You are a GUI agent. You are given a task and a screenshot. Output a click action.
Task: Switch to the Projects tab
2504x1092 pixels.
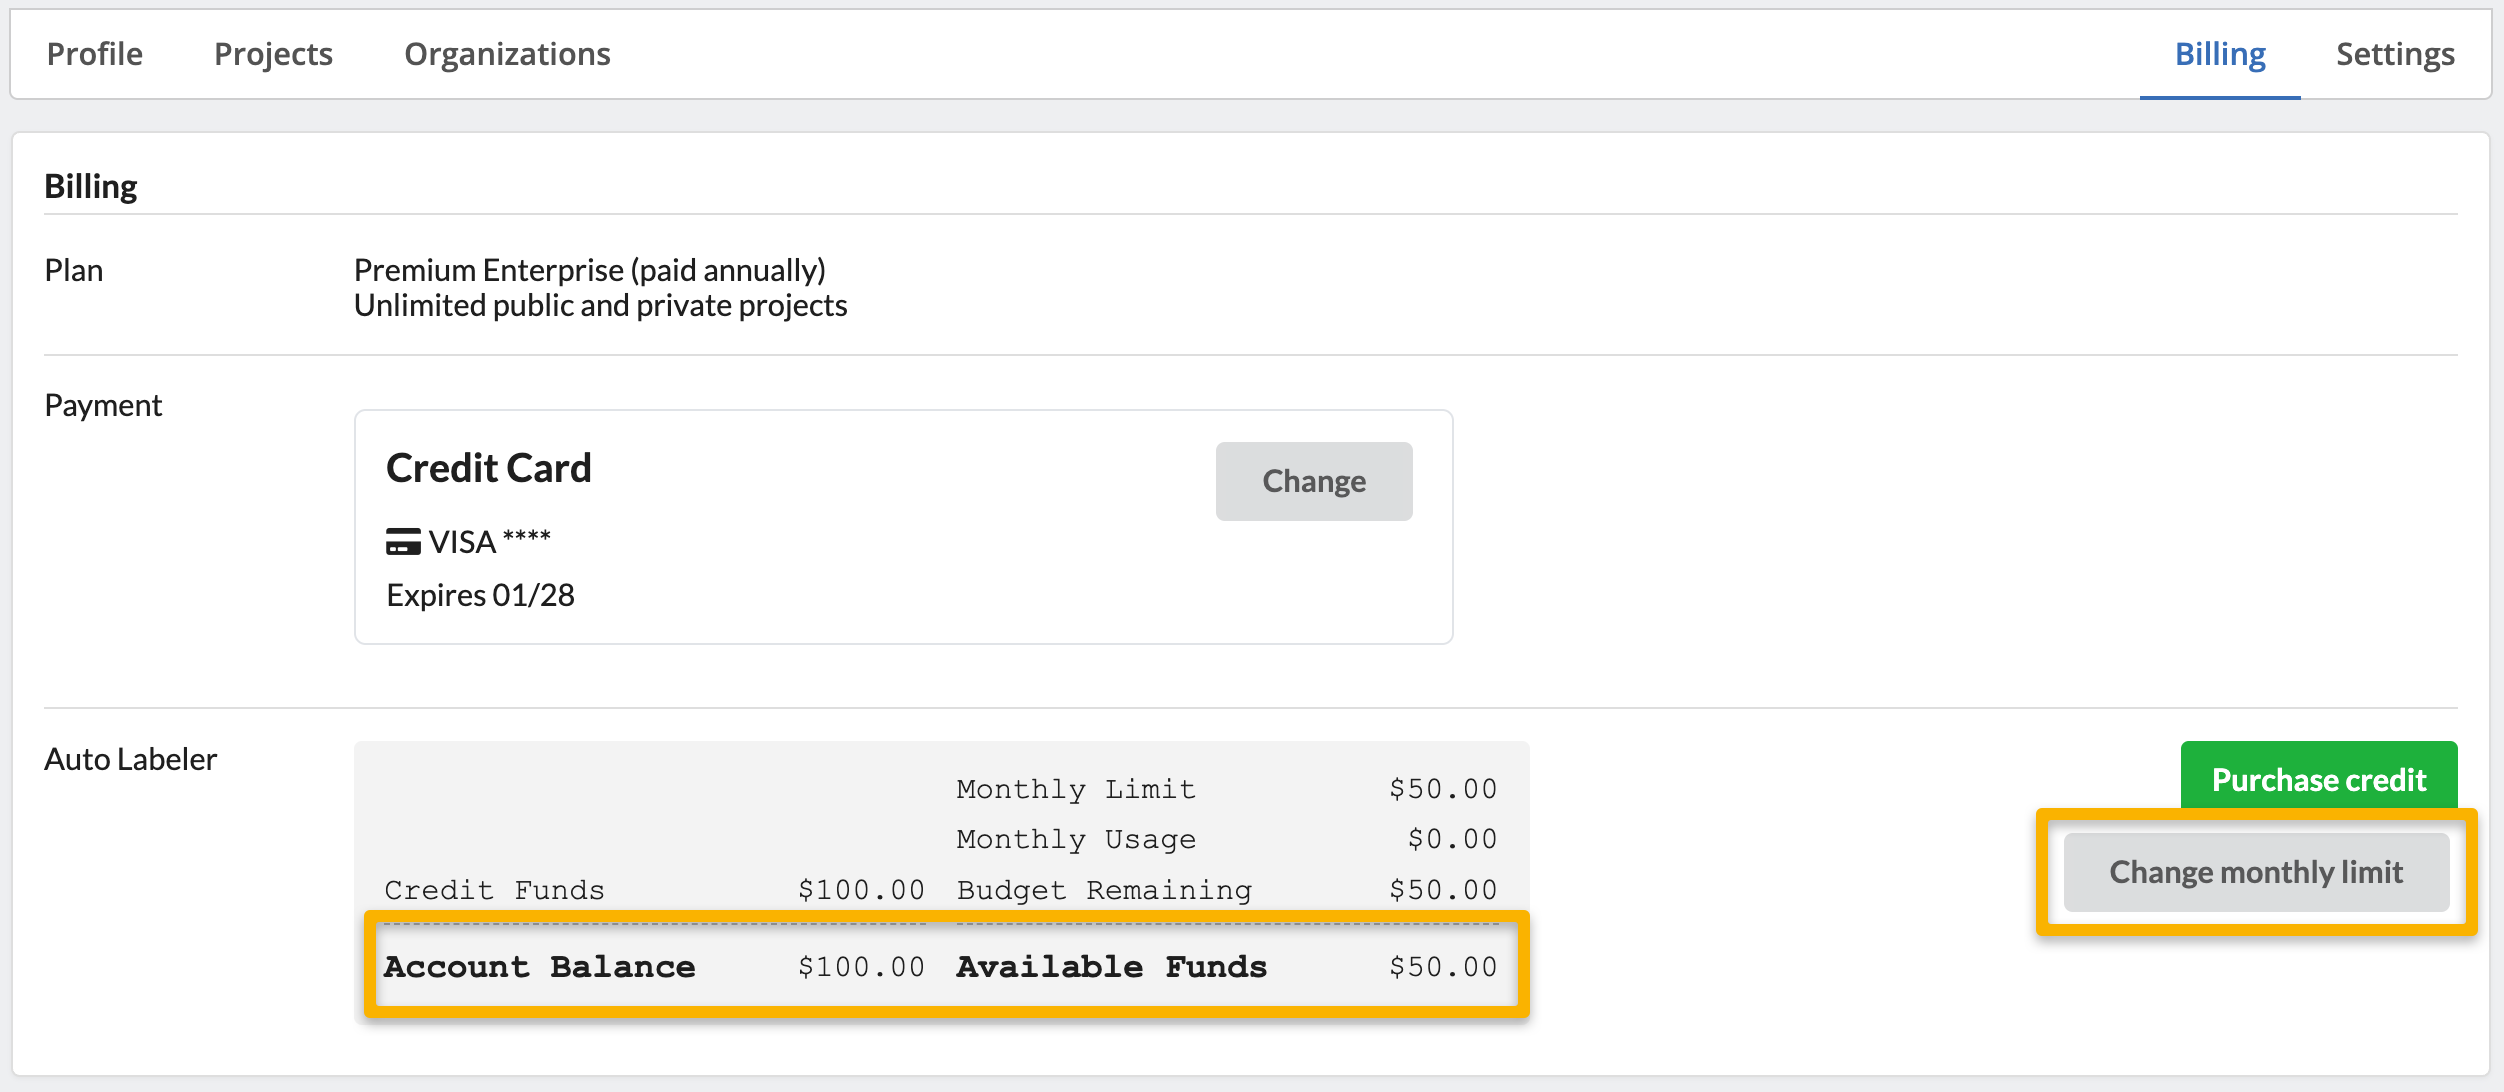point(273,54)
